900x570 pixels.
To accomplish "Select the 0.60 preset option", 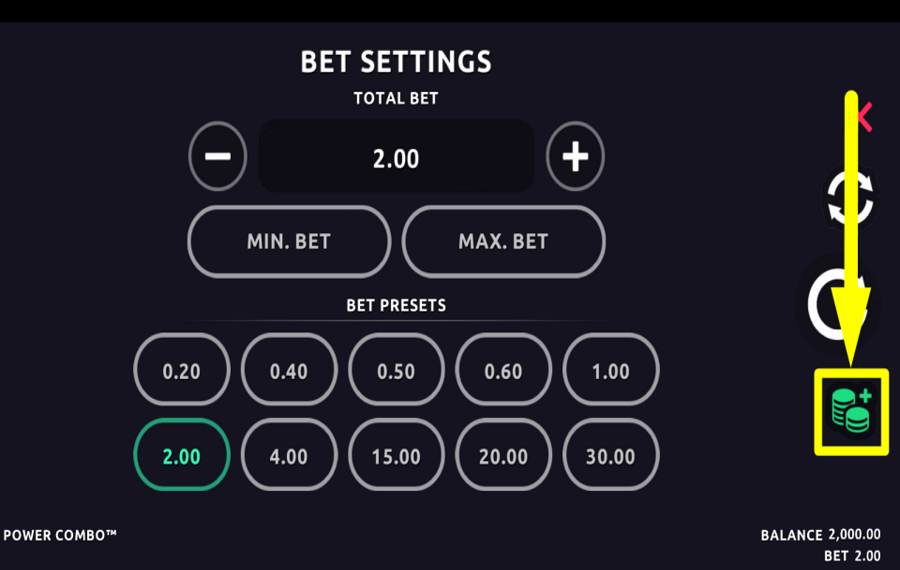I will [x=503, y=371].
